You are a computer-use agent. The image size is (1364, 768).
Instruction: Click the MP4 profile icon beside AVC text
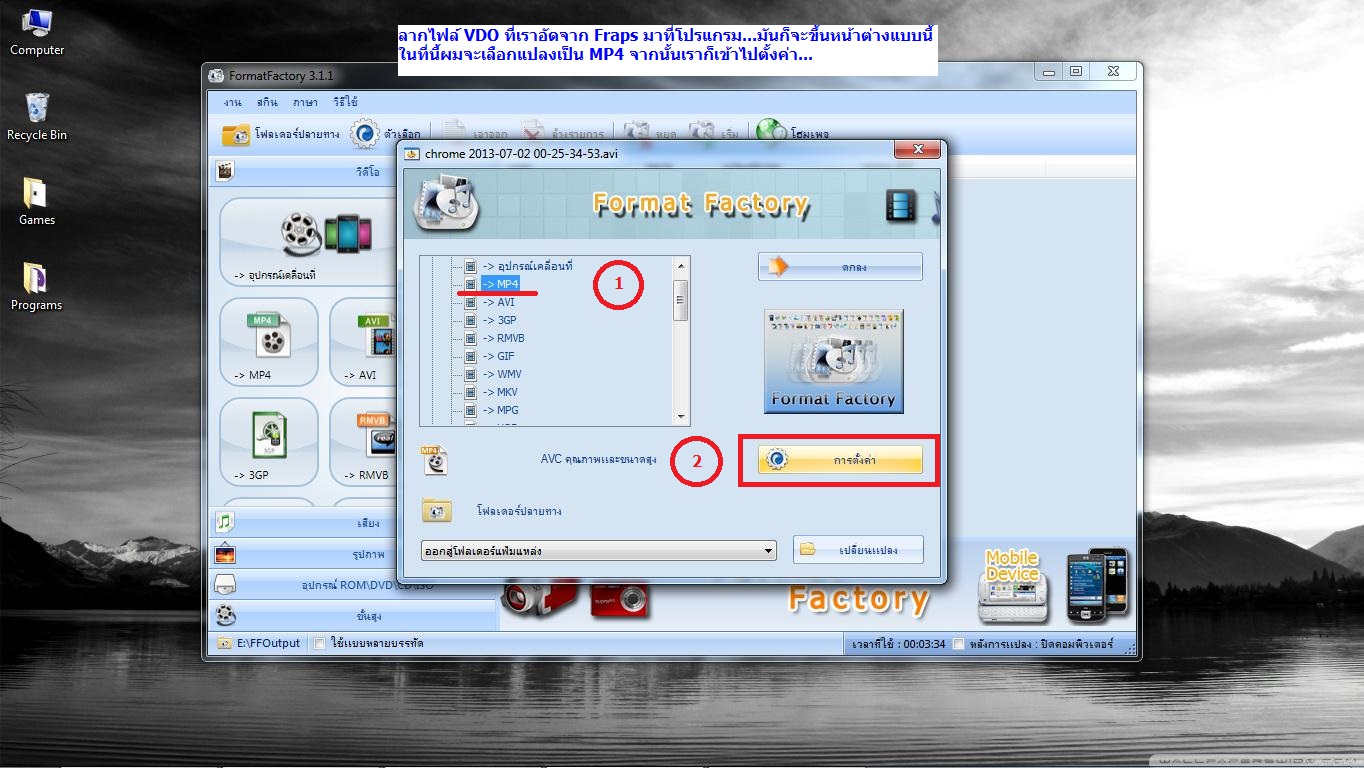tap(436, 460)
